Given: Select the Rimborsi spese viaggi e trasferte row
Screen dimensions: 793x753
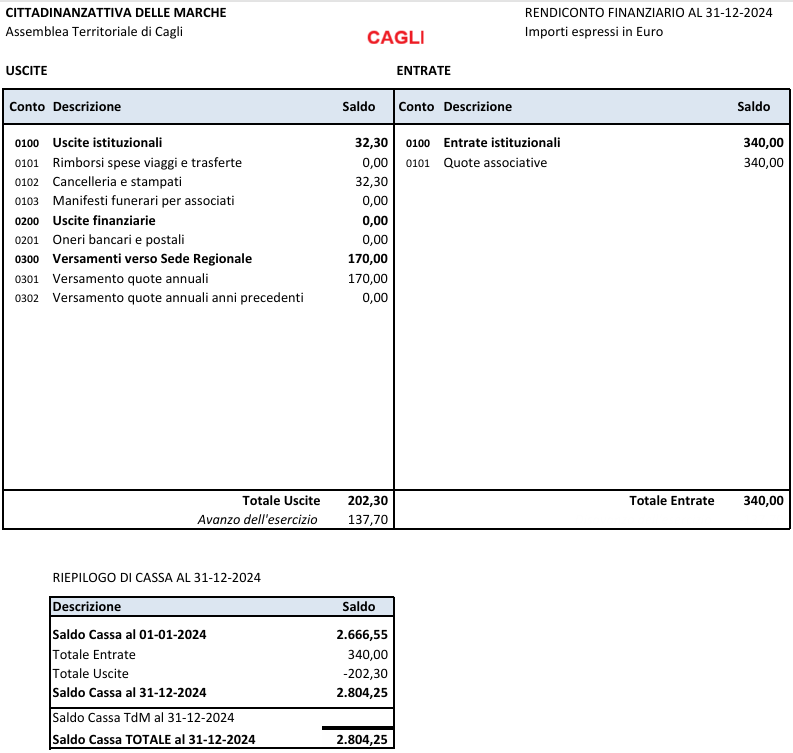Looking at the screenshot, I should pos(147,163).
